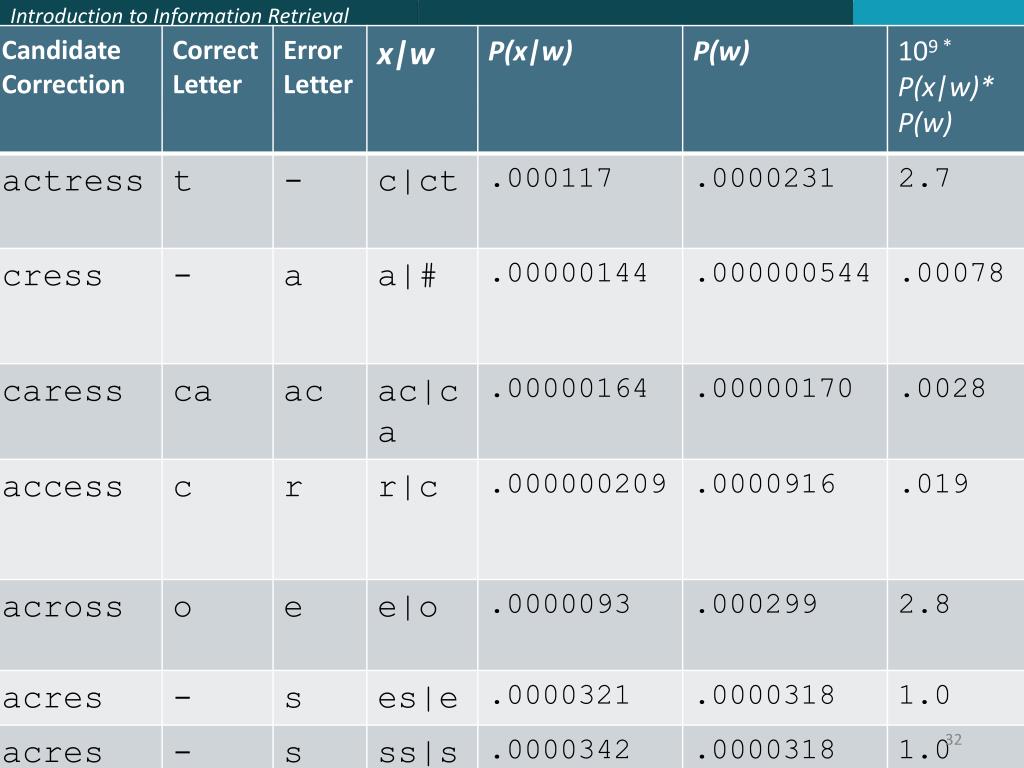
Task: Click the result '.0028'
Action: (x=943, y=389)
